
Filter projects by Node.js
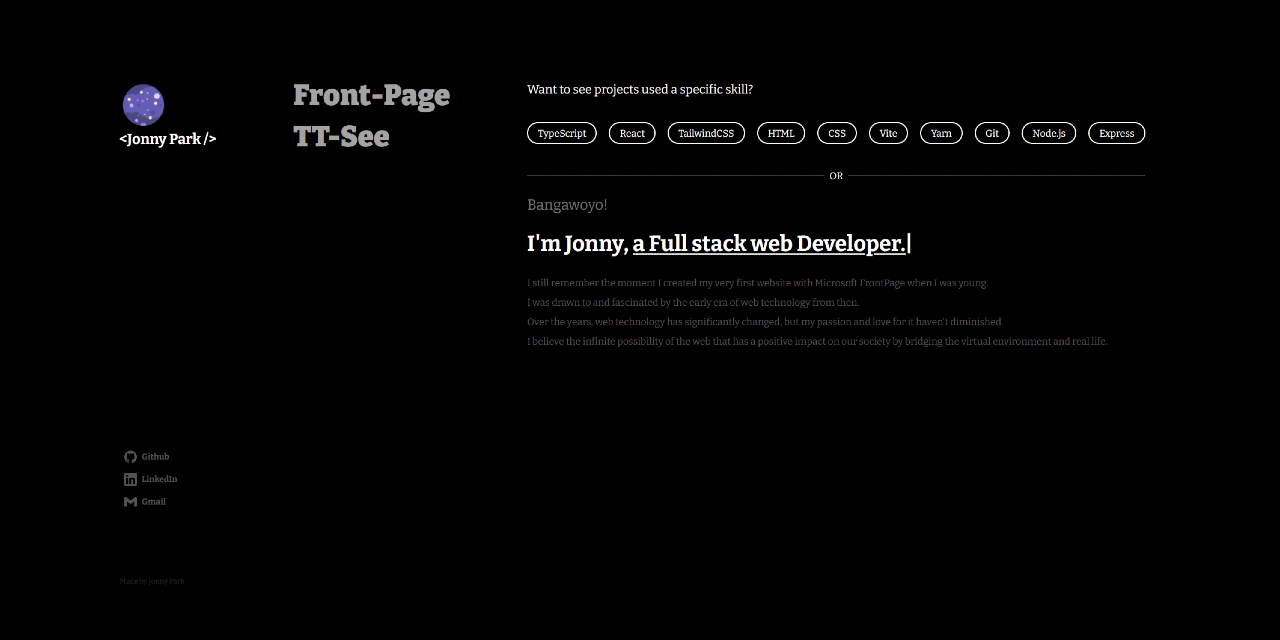point(1048,132)
